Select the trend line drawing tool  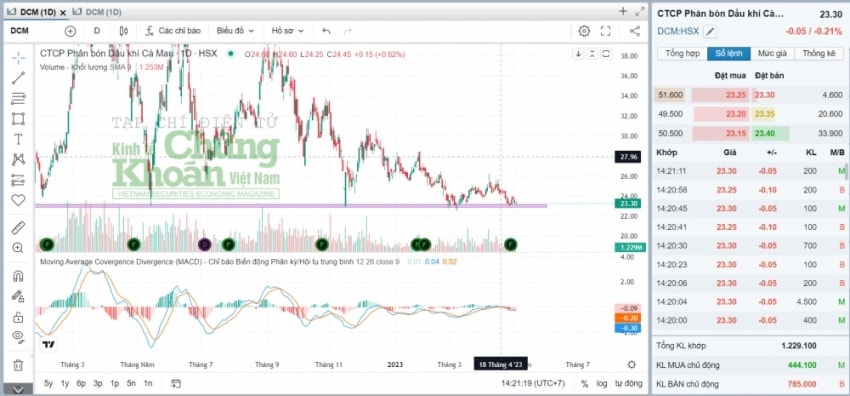click(18, 78)
